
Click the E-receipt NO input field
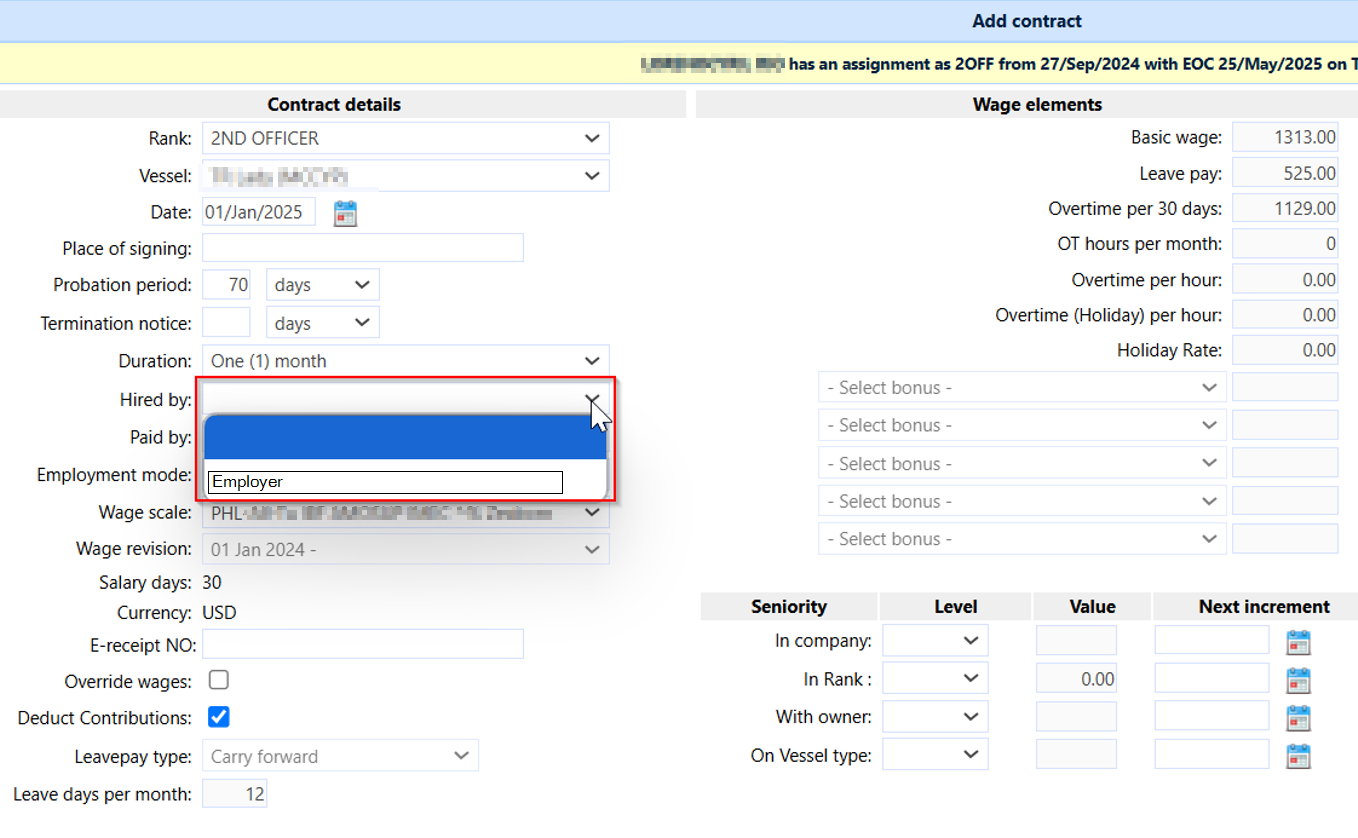(x=362, y=645)
